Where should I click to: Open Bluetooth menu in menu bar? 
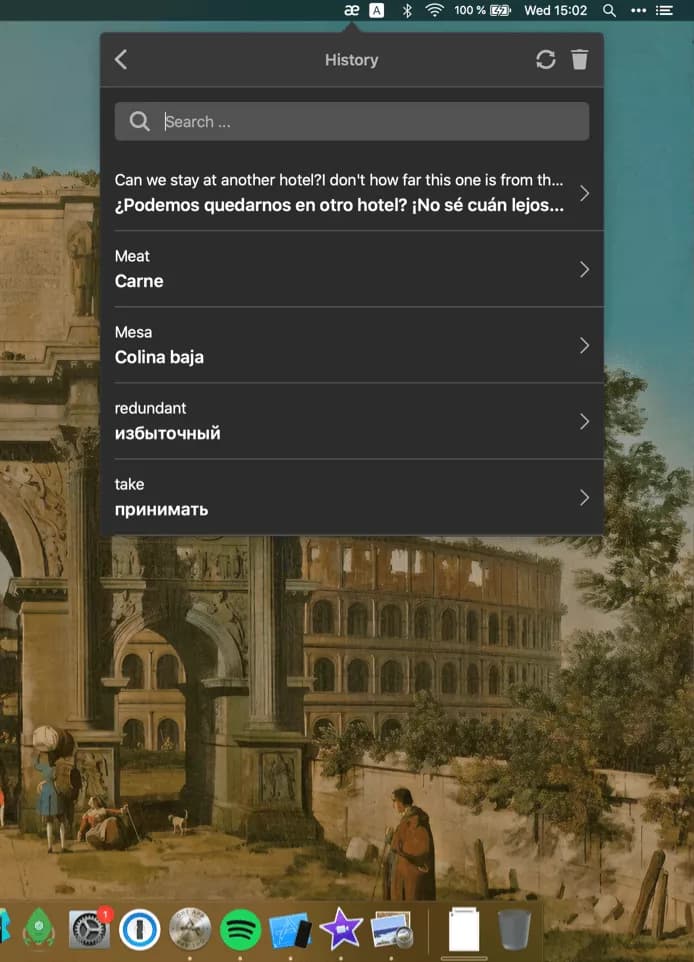pyautogui.click(x=406, y=10)
